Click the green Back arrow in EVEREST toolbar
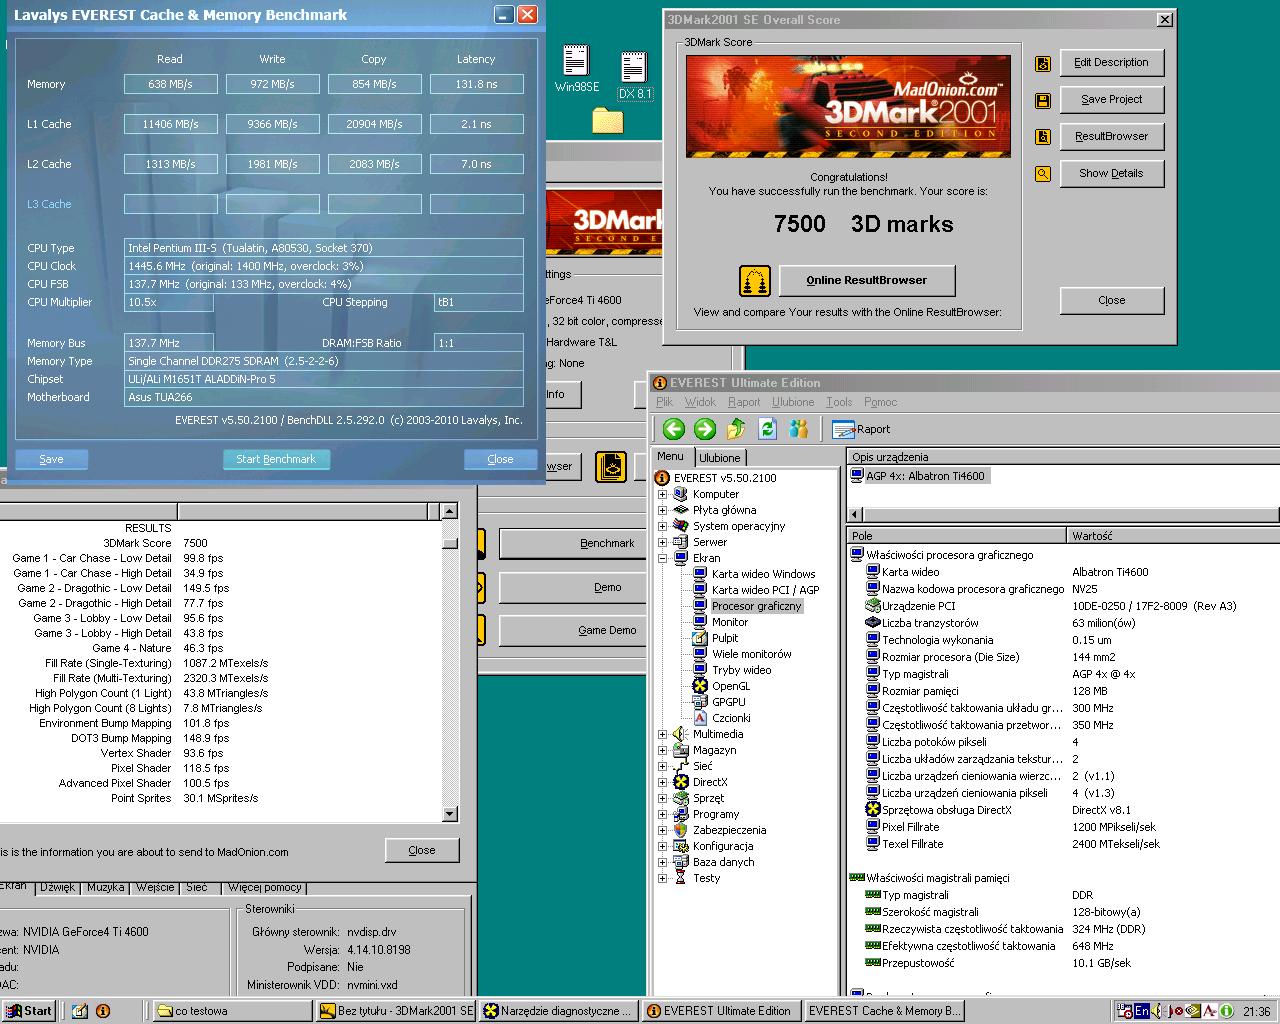Screen dimensions: 1280x1024 [x=674, y=429]
